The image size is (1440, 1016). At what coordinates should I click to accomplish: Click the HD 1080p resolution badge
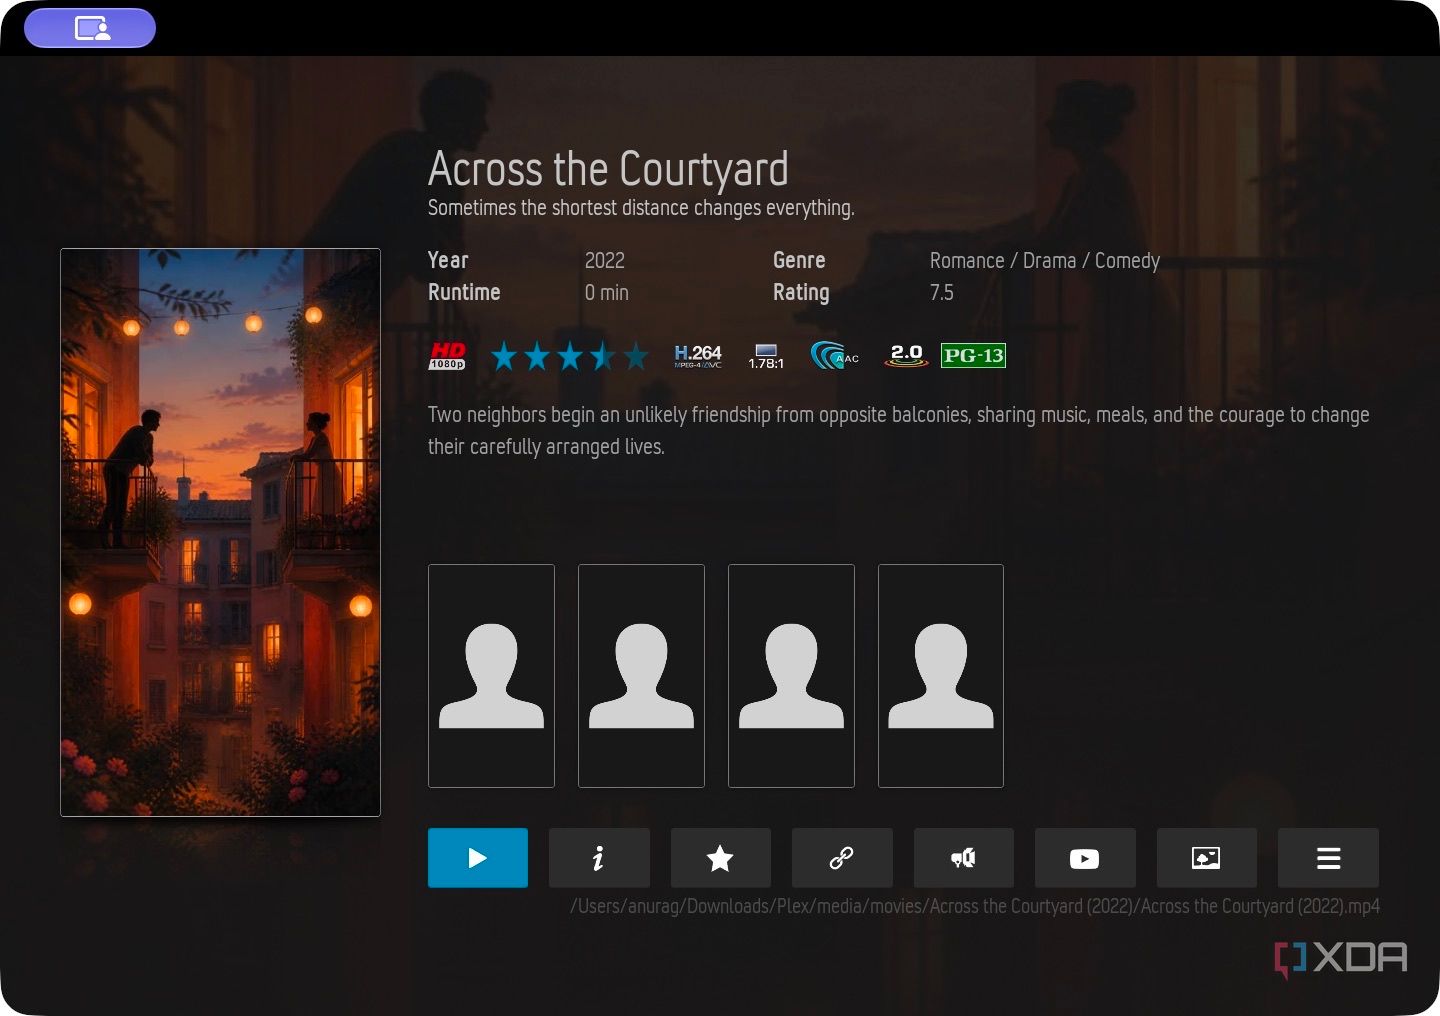click(447, 356)
